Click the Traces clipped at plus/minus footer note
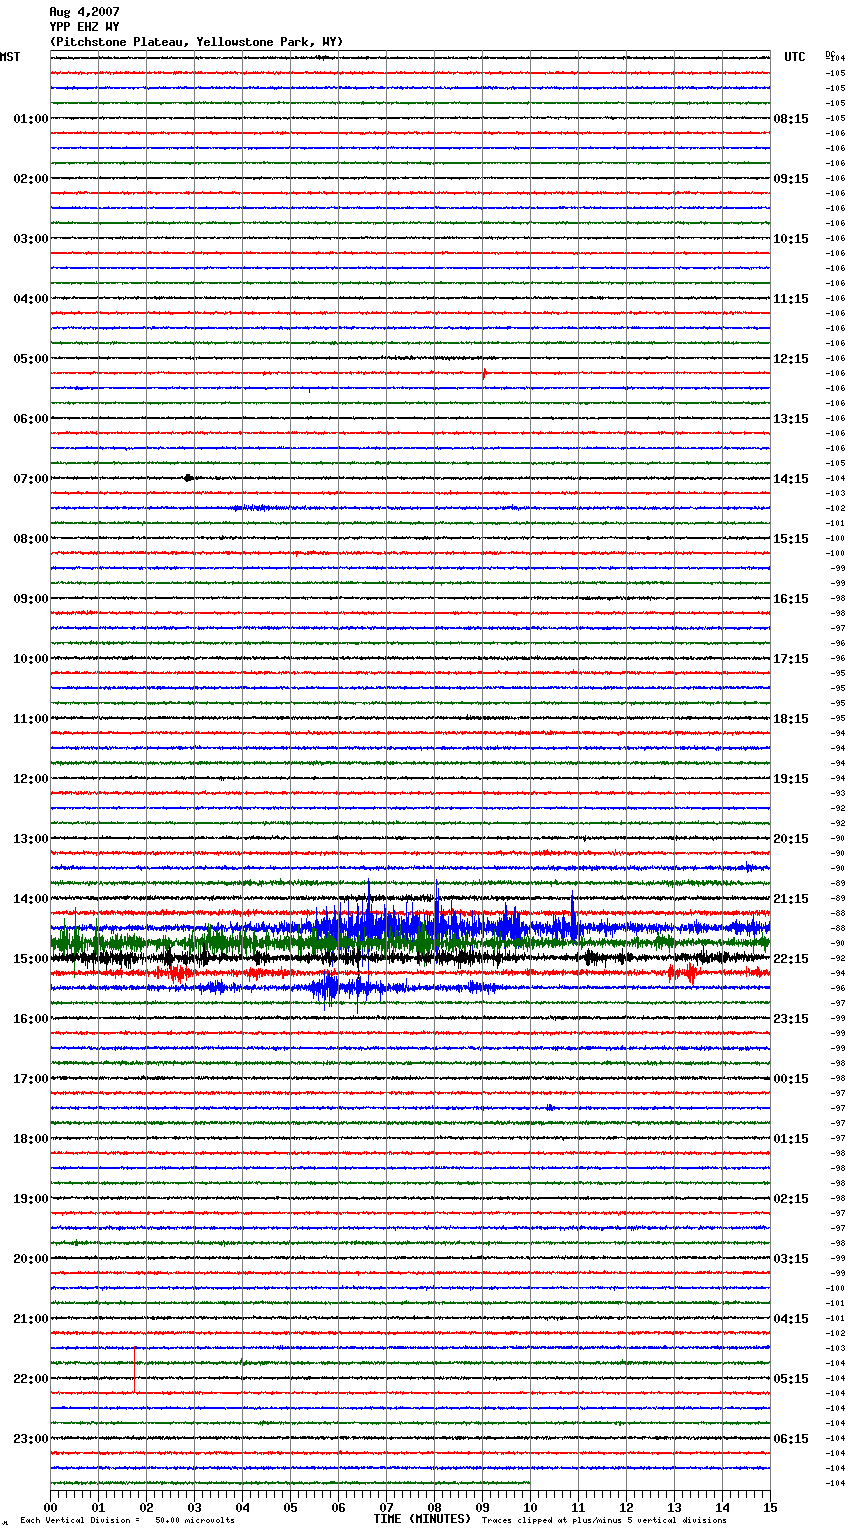850x1534 pixels. click(x=604, y=1521)
